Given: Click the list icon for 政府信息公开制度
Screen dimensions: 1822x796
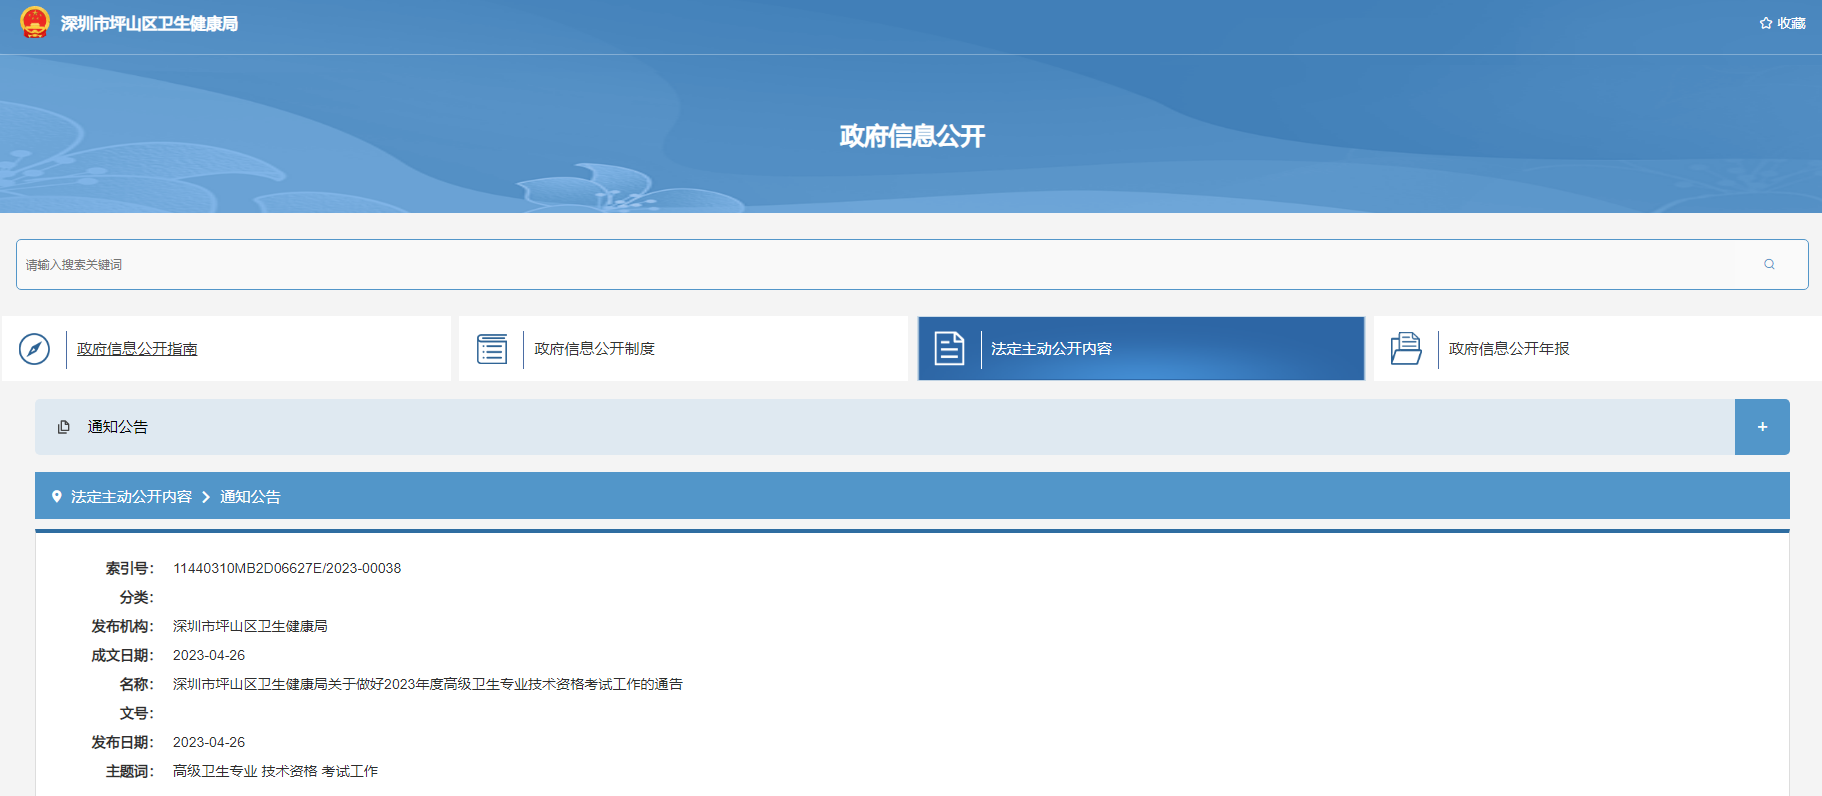Looking at the screenshot, I should 492,349.
